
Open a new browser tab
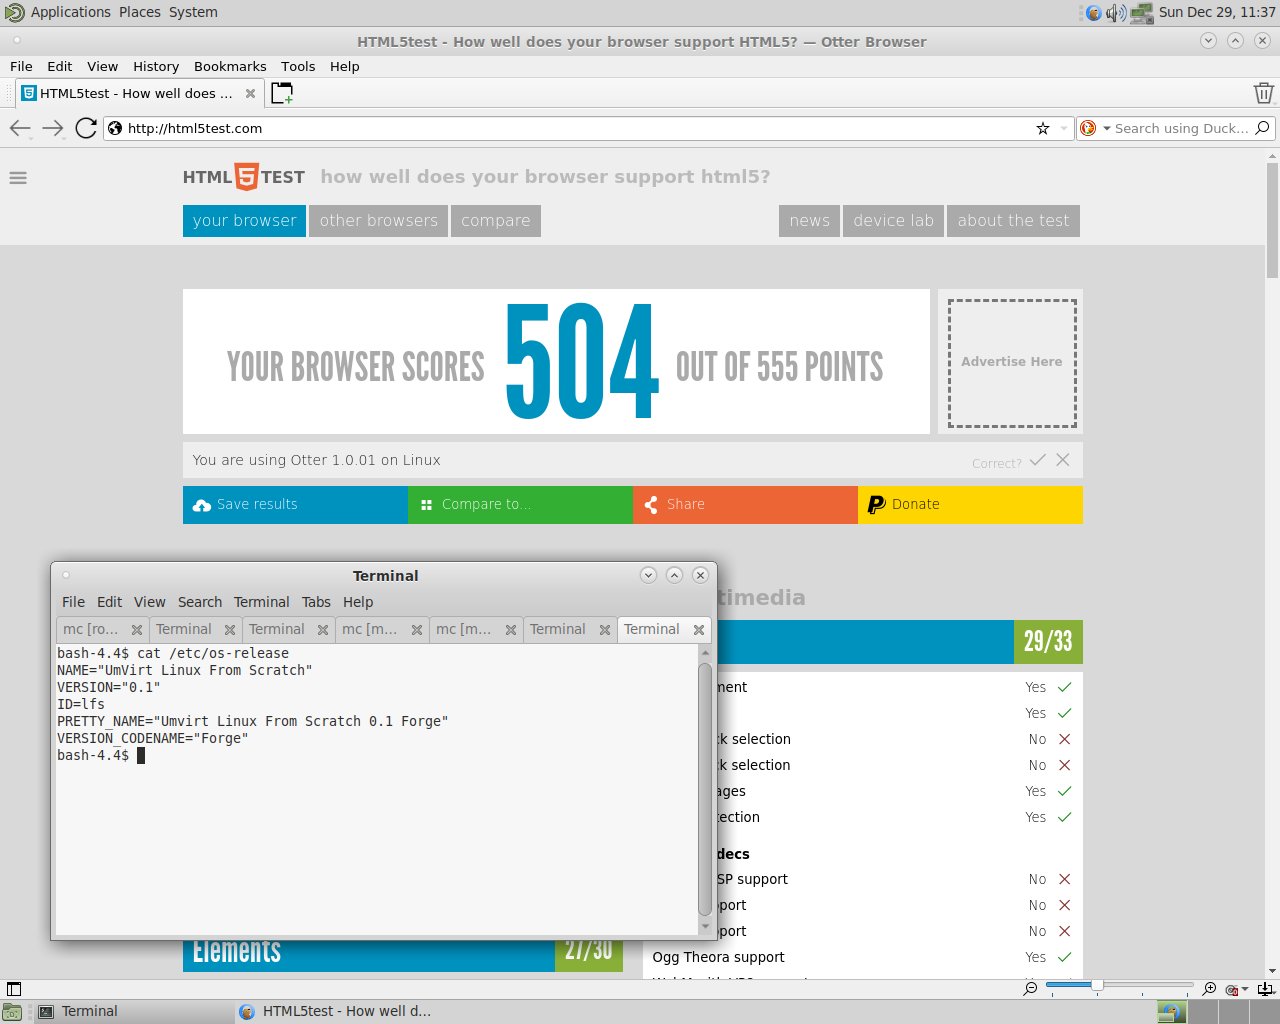pyautogui.click(x=283, y=91)
